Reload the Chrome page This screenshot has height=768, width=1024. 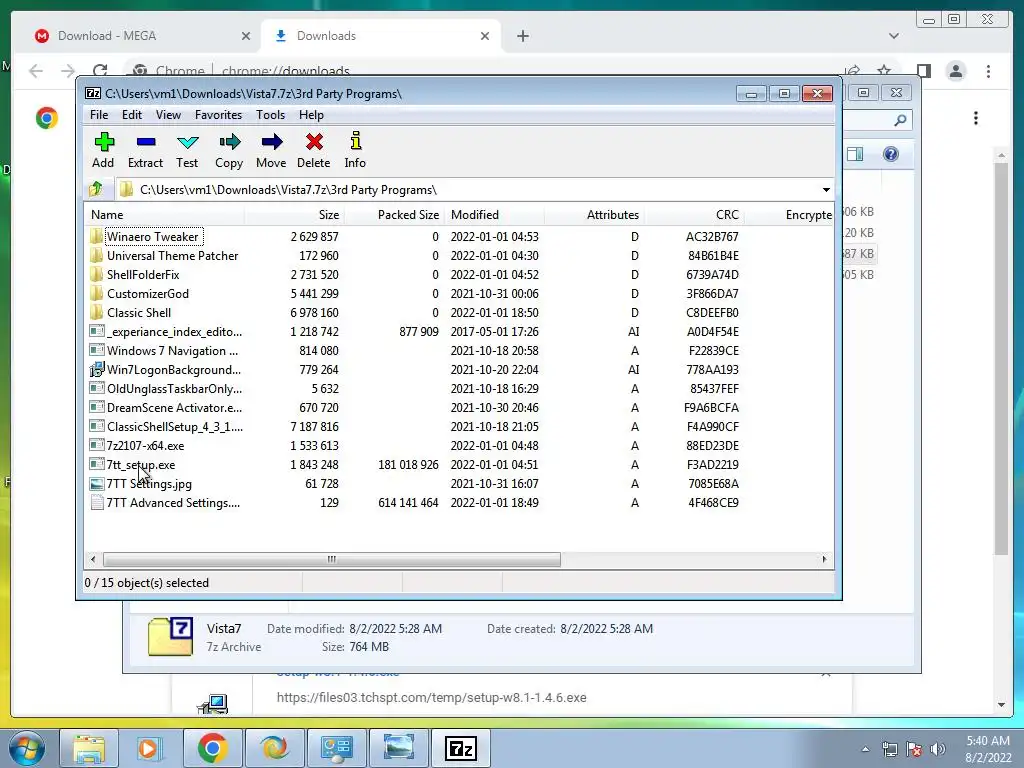pyautogui.click(x=100, y=71)
